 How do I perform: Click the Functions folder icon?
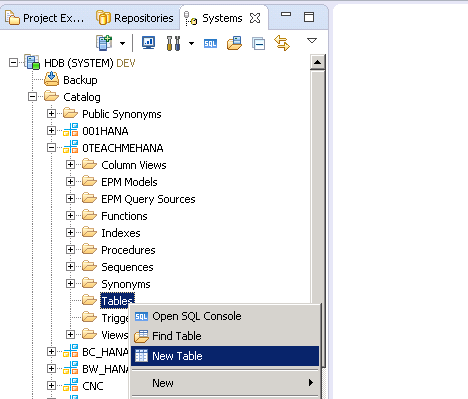[x=89, y=215]
